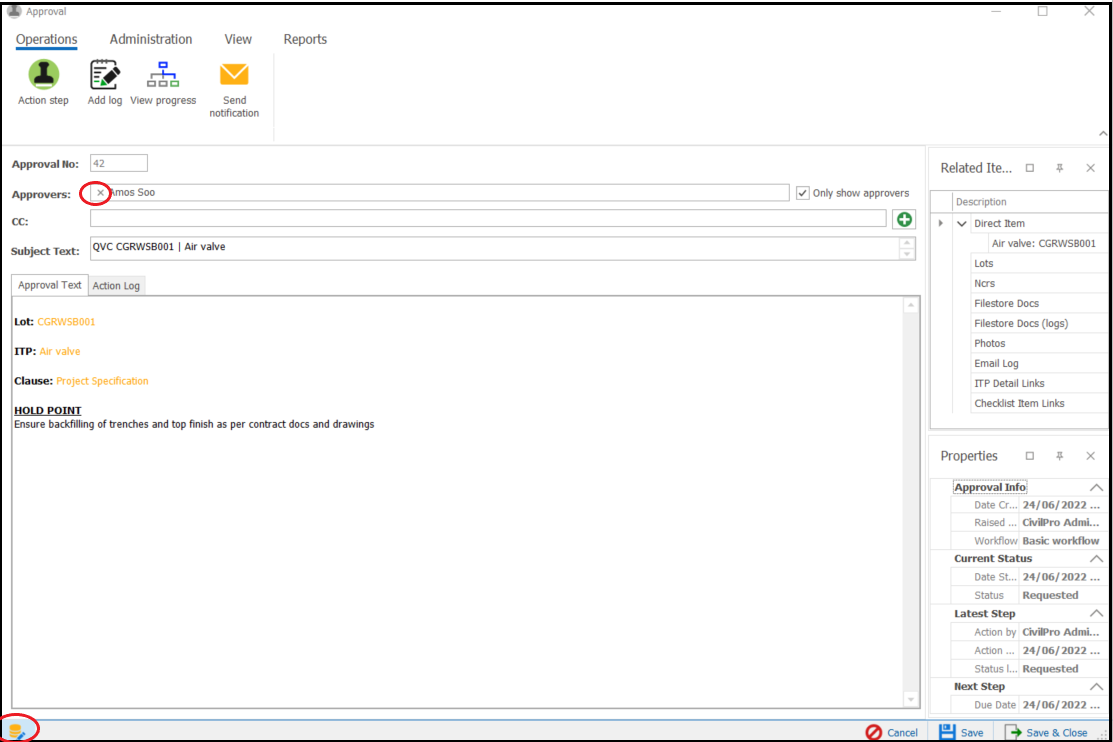This screenshot has height=742, width=1113.
Task: Switch to the Action Log tab
Action: pos(117,286)
